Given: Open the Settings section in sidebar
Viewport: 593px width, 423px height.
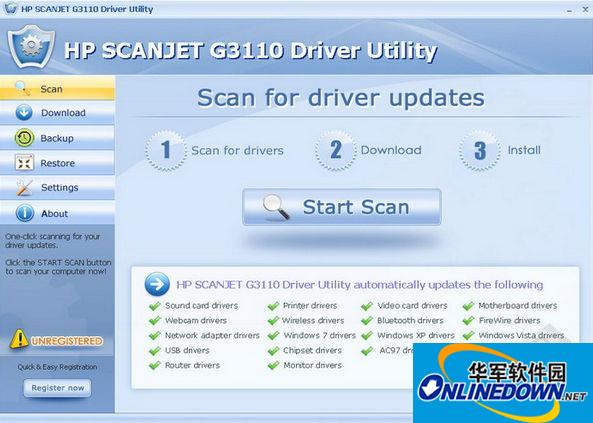Looking at the screenshot, I should coord(57,187).
